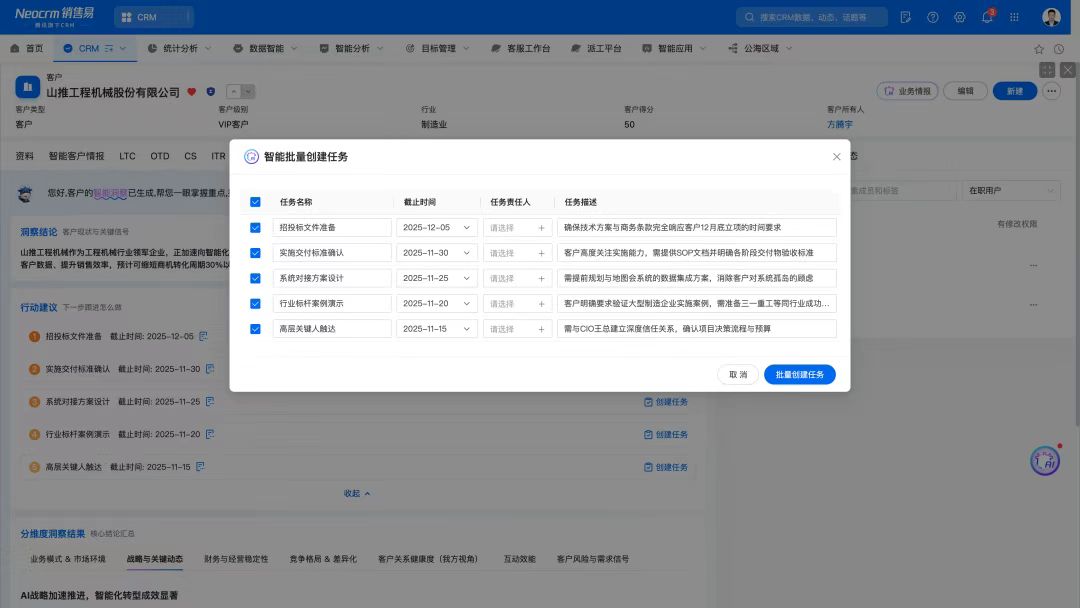
Task: Uncheck the 高层关键人触达 task checkbox
Action: [x=255, y=329]
